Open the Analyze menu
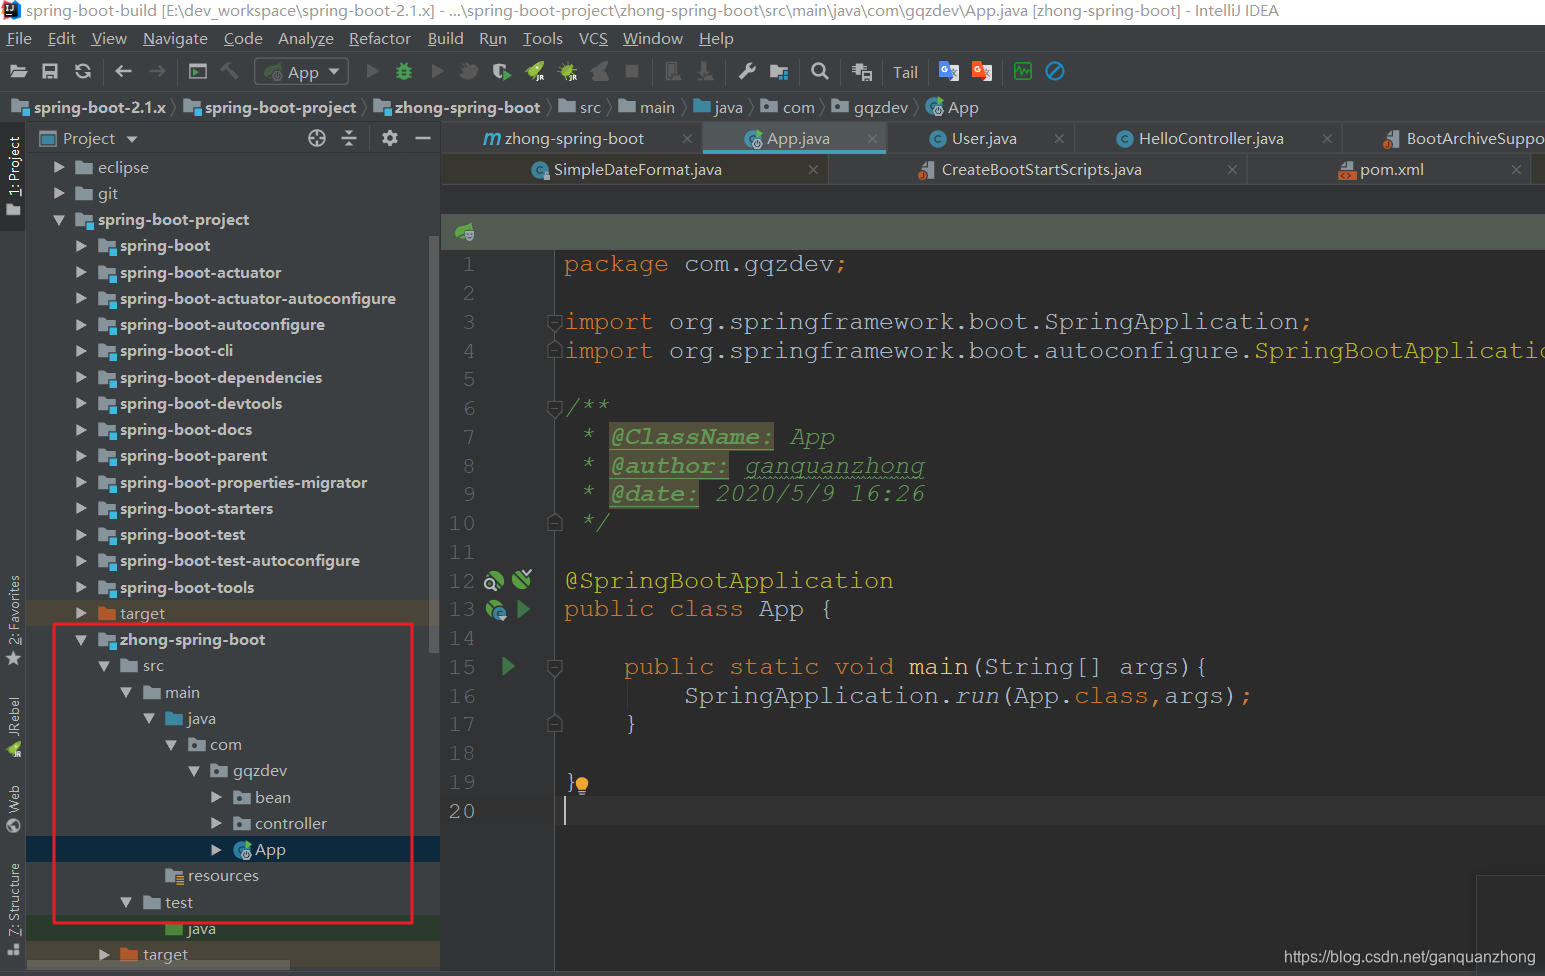 coord(305,38)
